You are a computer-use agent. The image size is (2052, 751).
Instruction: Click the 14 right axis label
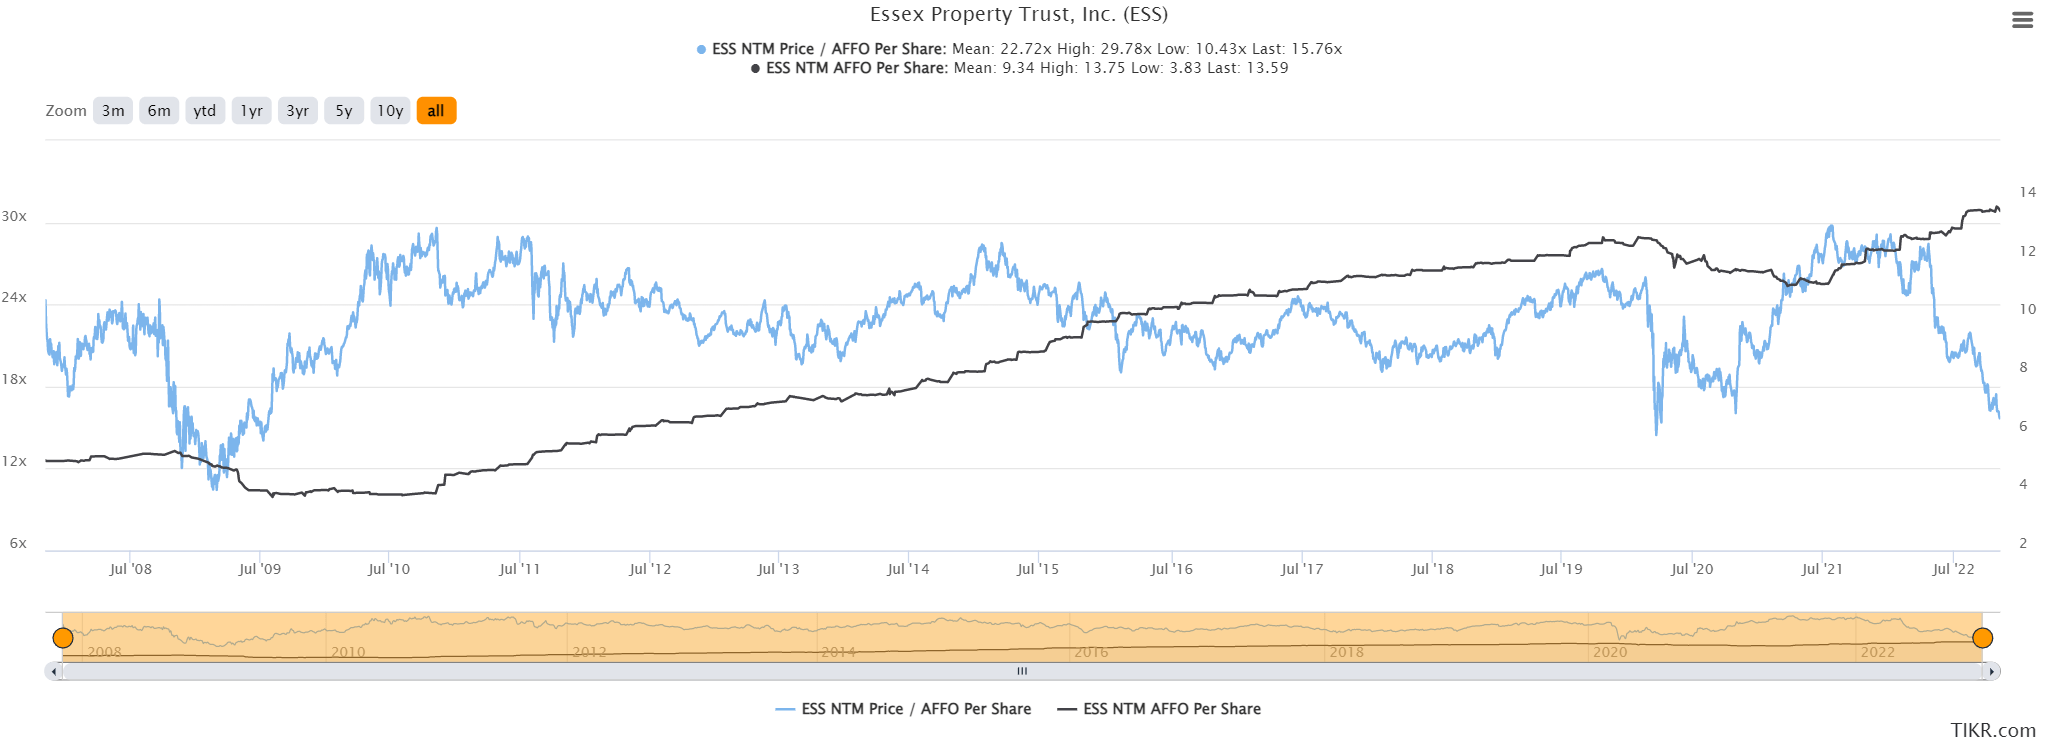(2027, 192)
